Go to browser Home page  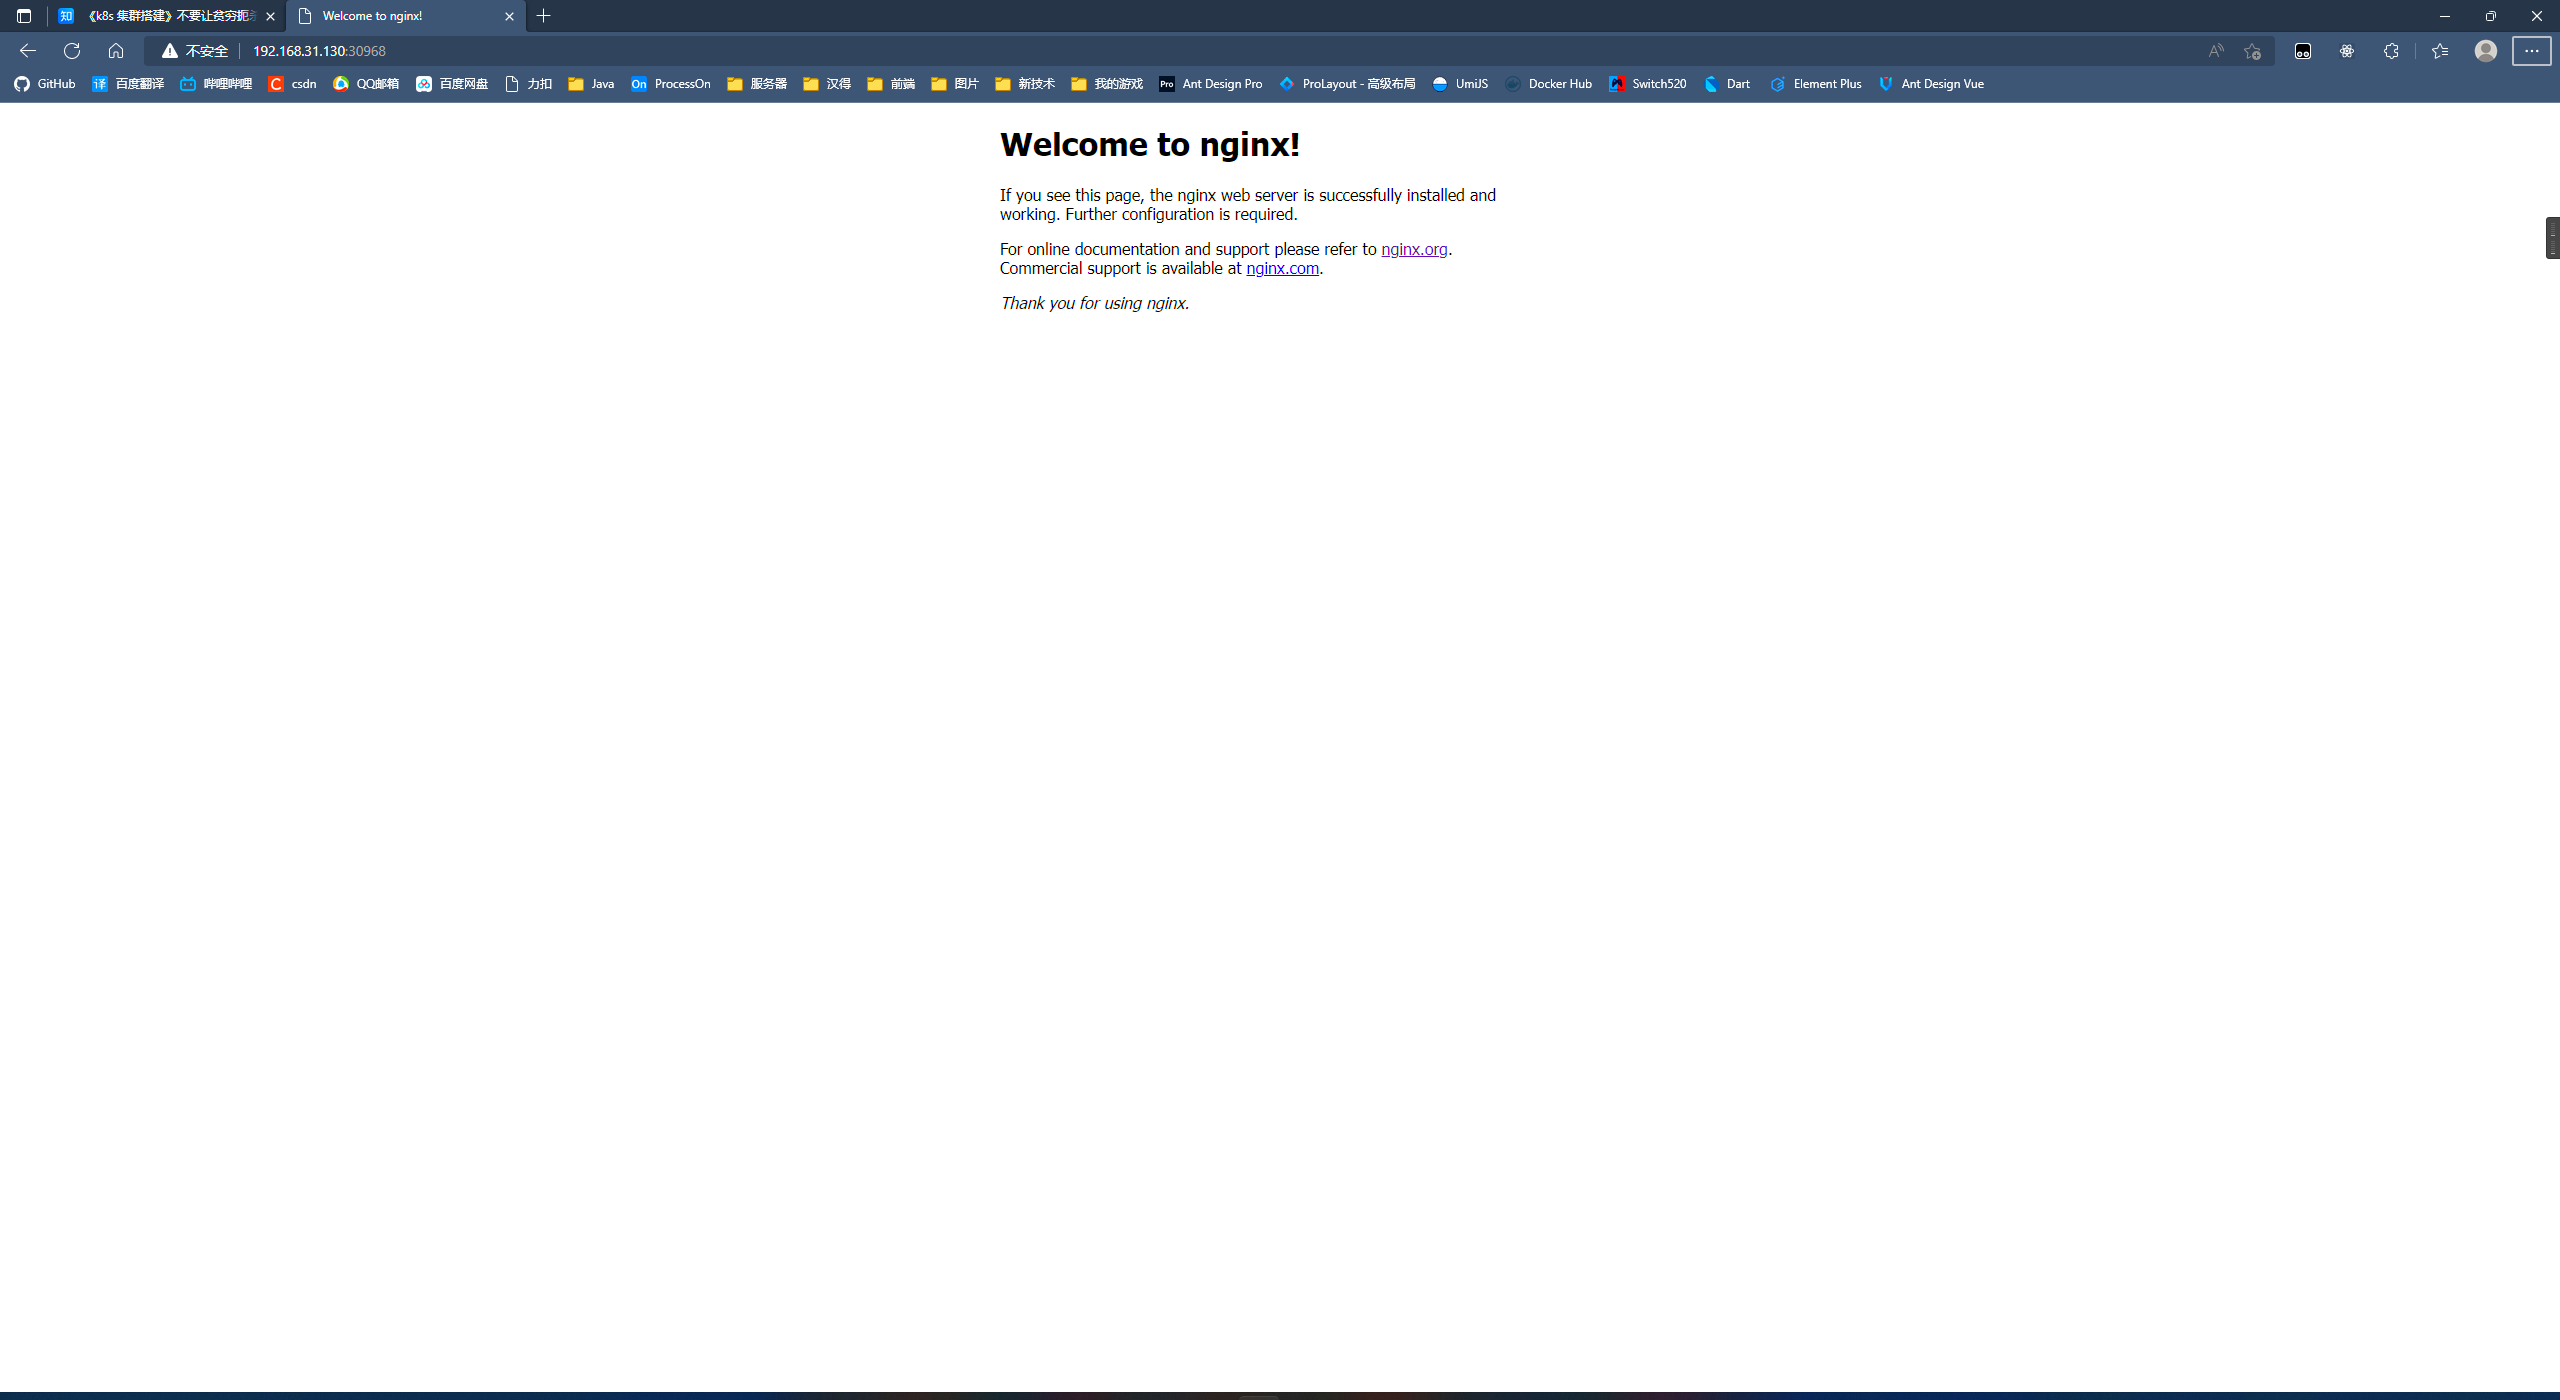116,51
